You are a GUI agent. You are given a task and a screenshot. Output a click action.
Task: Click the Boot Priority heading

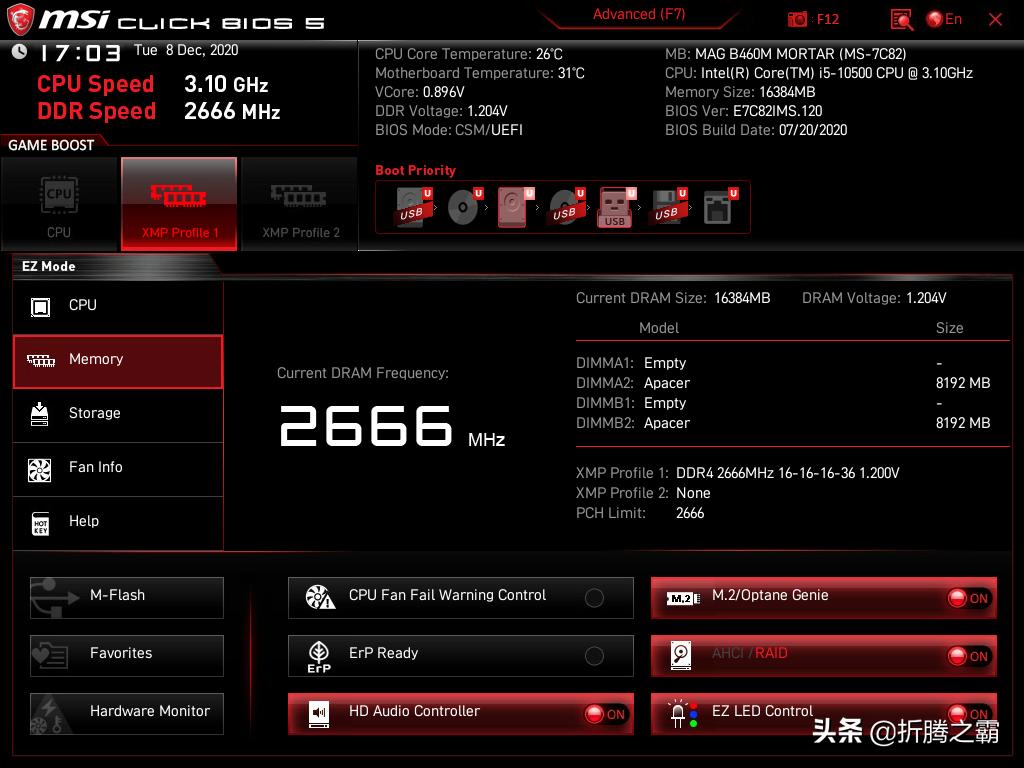[415, 170]
